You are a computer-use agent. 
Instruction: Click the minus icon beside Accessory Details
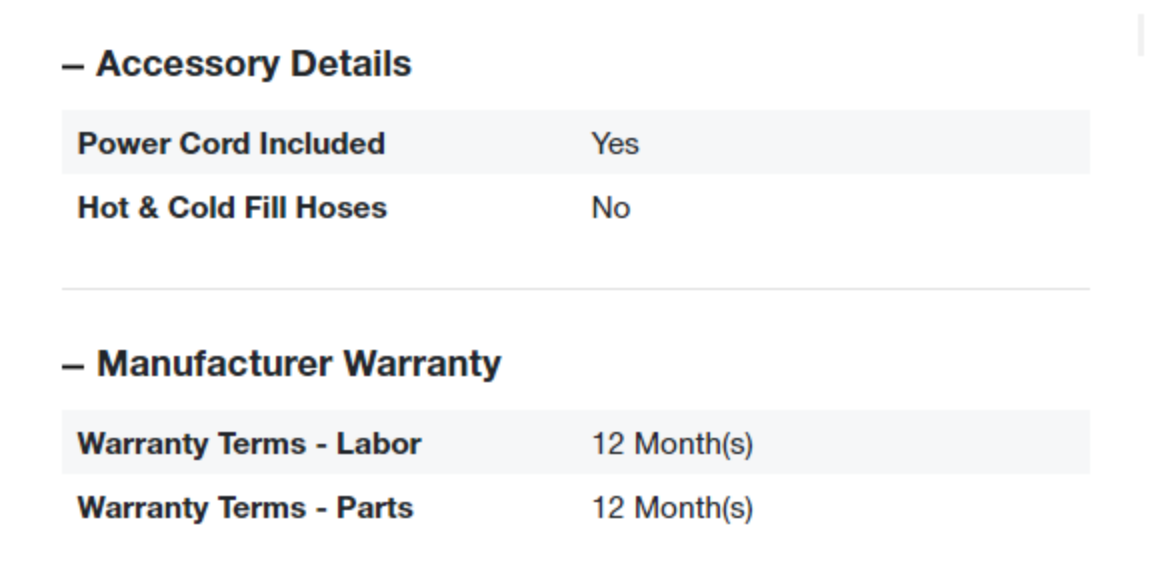click(x=72, y=66)
